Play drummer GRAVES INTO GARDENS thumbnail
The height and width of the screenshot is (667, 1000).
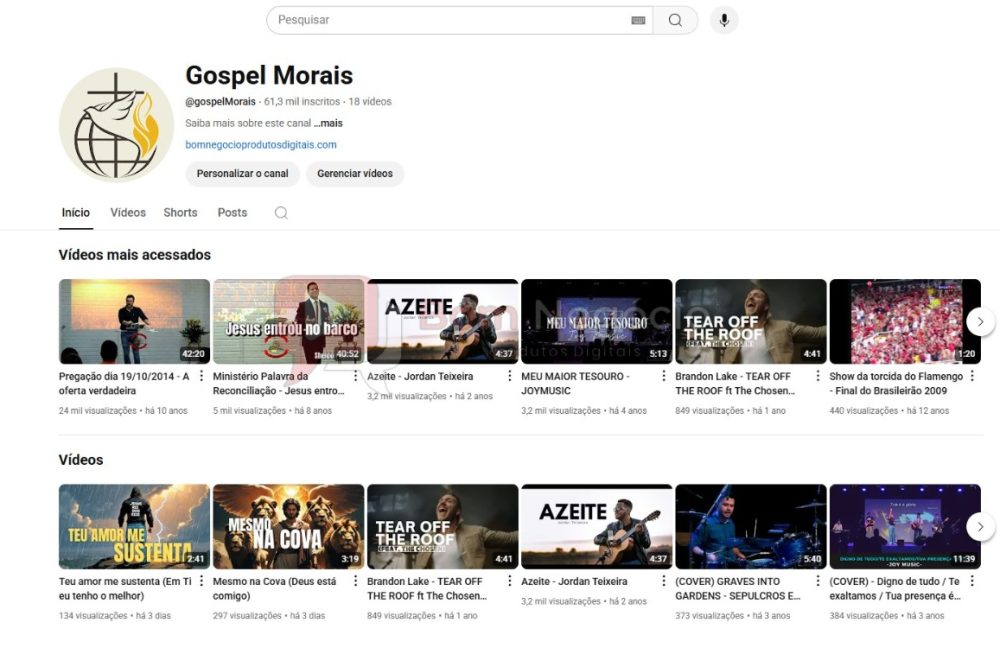[x=751, y=527]
